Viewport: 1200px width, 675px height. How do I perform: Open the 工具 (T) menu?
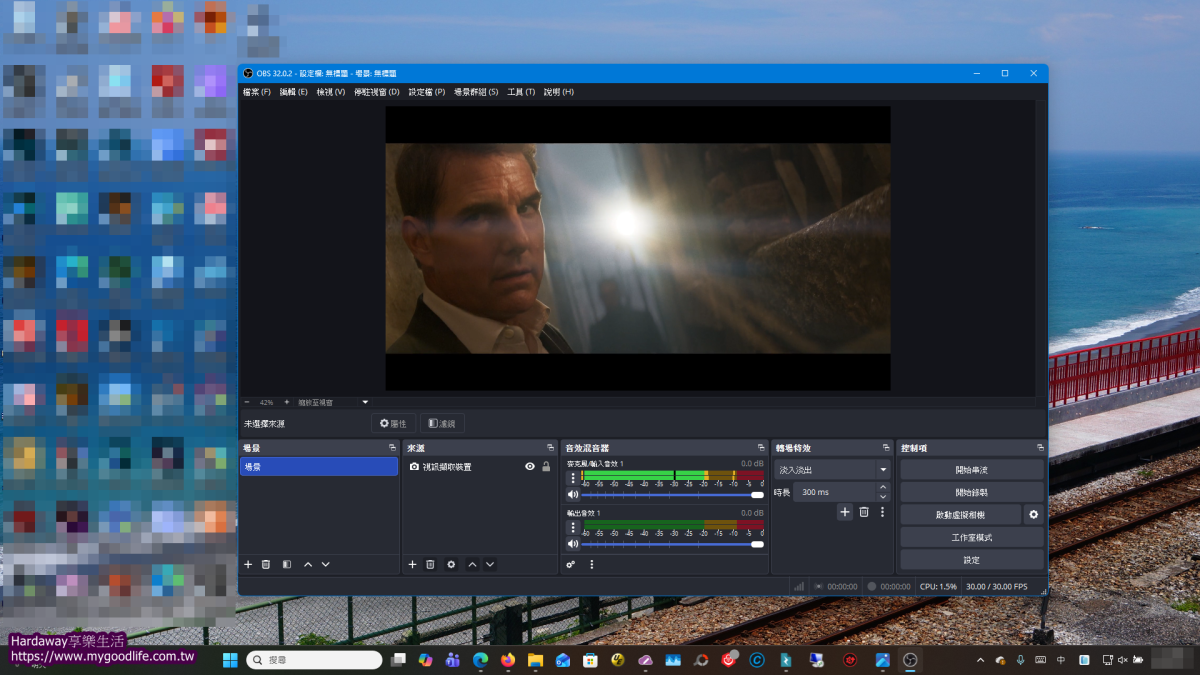click(x=521, y=92)
